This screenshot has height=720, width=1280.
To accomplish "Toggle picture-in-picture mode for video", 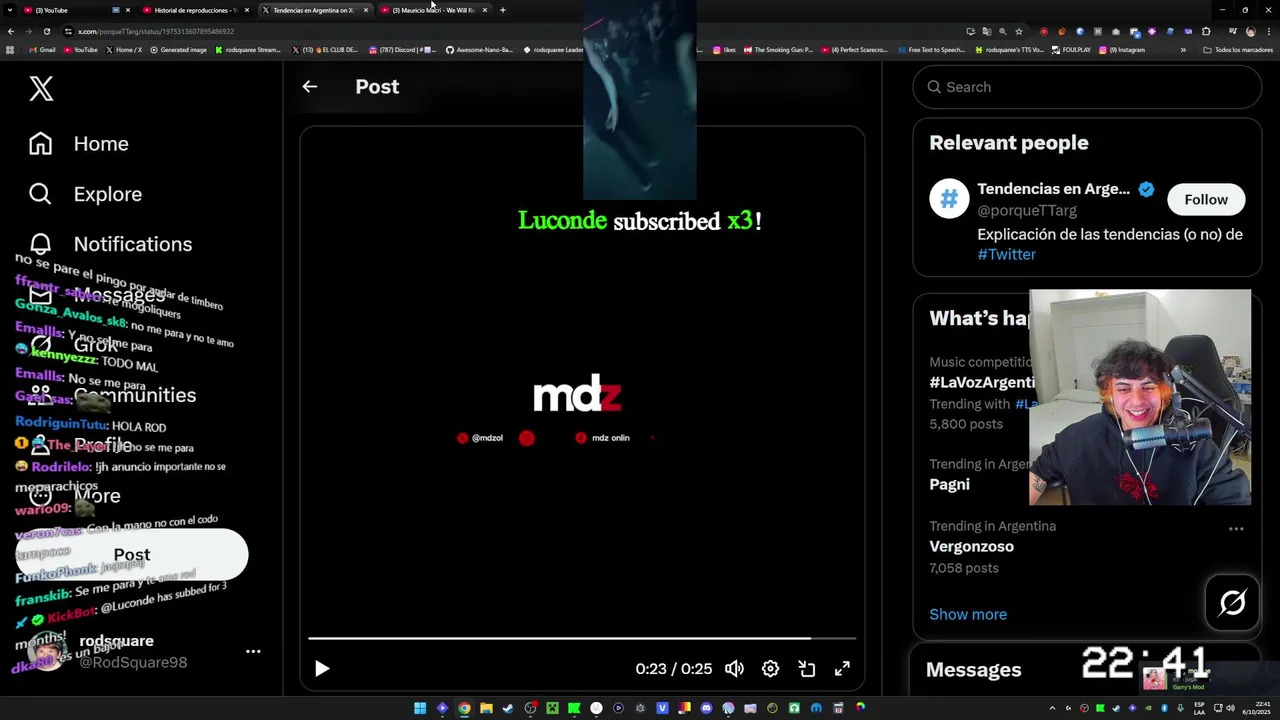I will [x=807, y=669].
